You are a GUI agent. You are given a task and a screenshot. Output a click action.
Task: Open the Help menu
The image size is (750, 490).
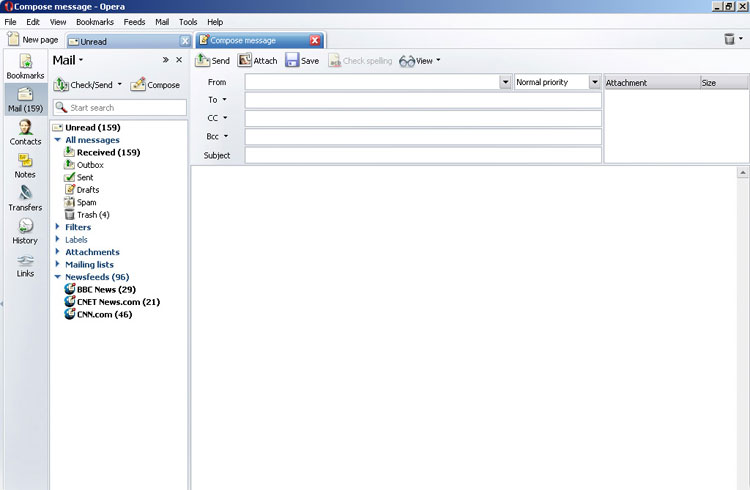(x=215, y=22)
